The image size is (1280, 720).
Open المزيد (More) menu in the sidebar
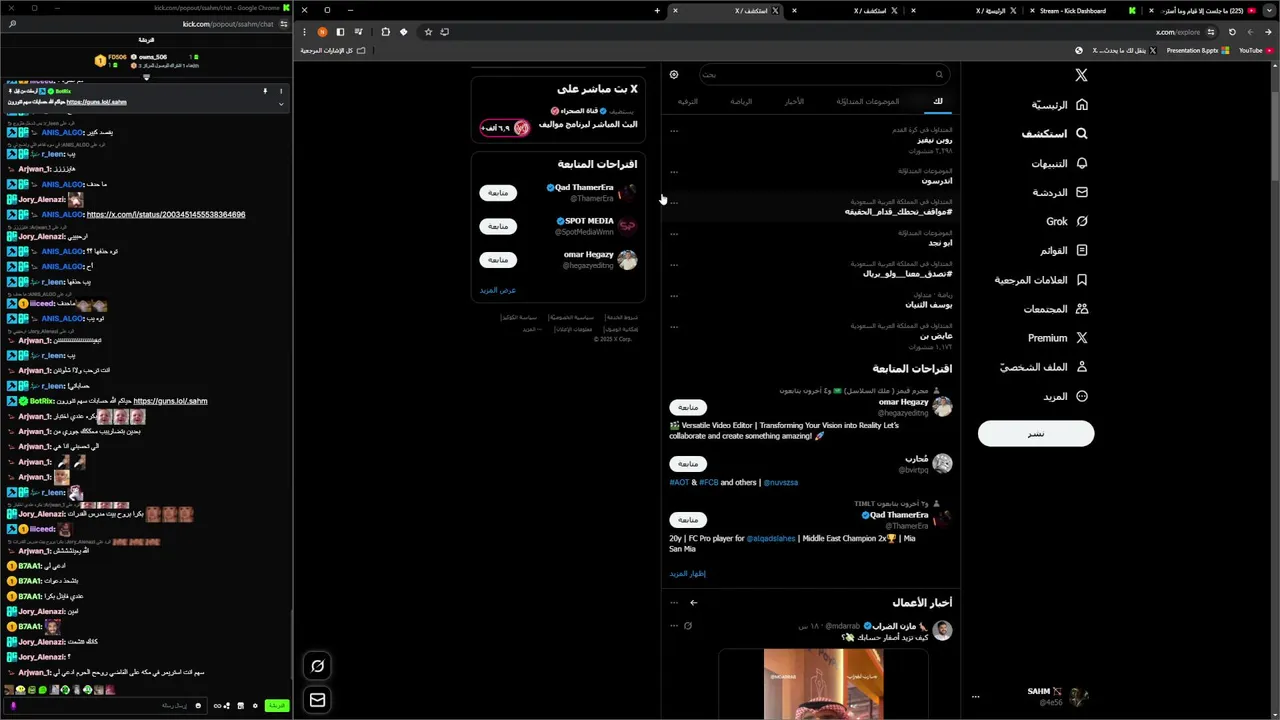[x=1065, y=396]
